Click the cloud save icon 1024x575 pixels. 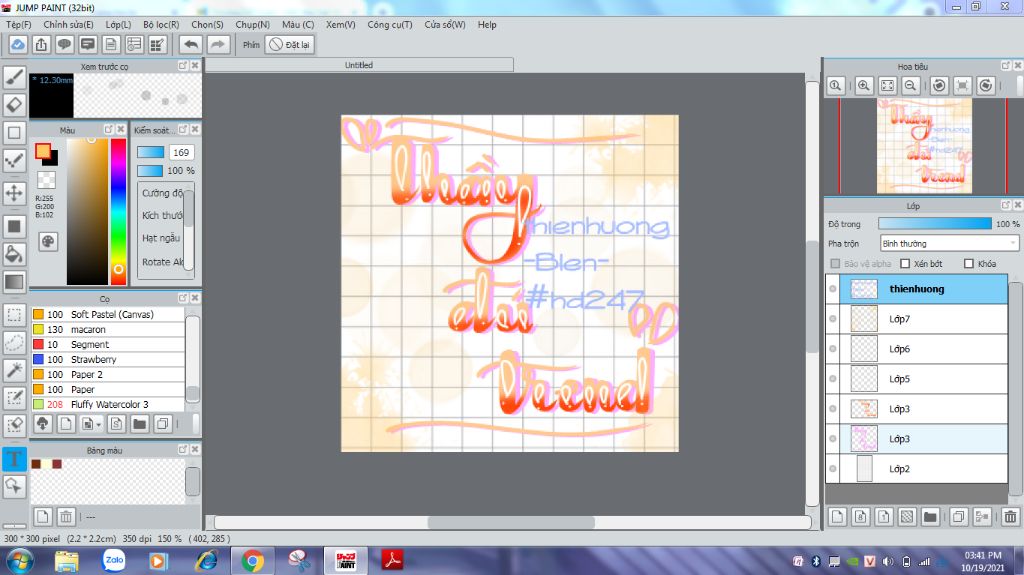click(x=18, y=44)
